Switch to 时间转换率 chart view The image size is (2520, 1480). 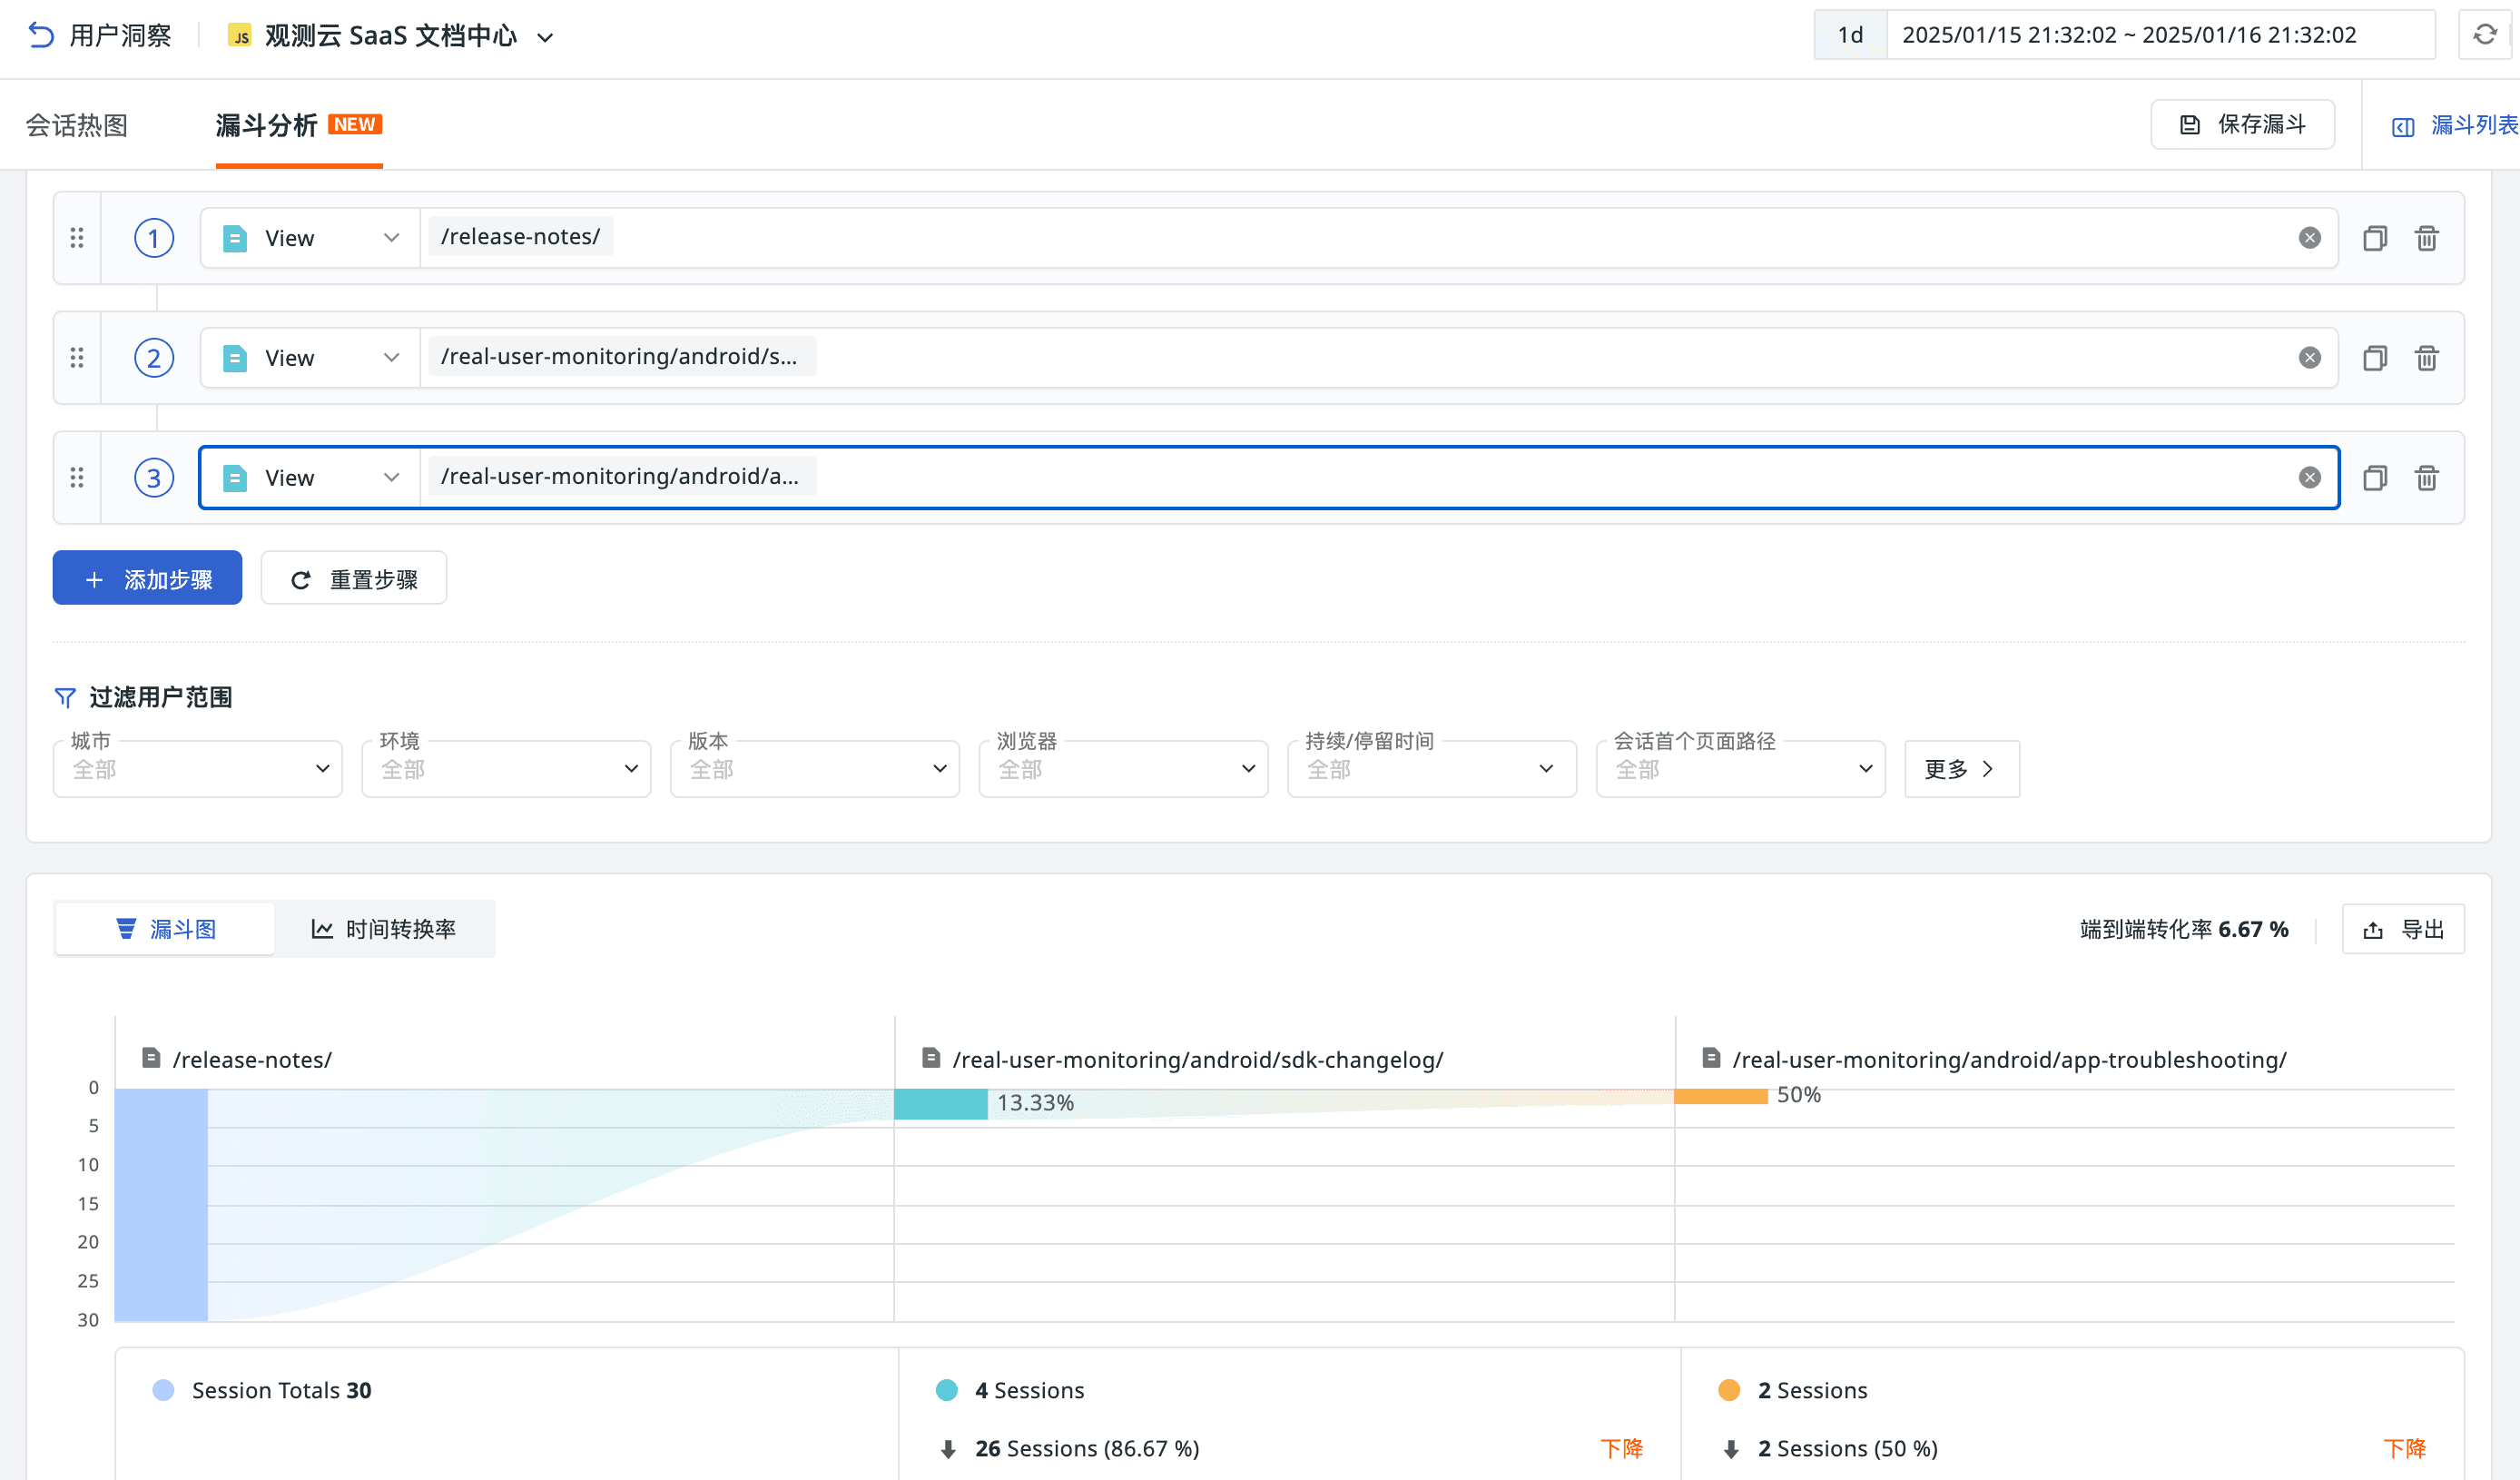pos(384,929)
